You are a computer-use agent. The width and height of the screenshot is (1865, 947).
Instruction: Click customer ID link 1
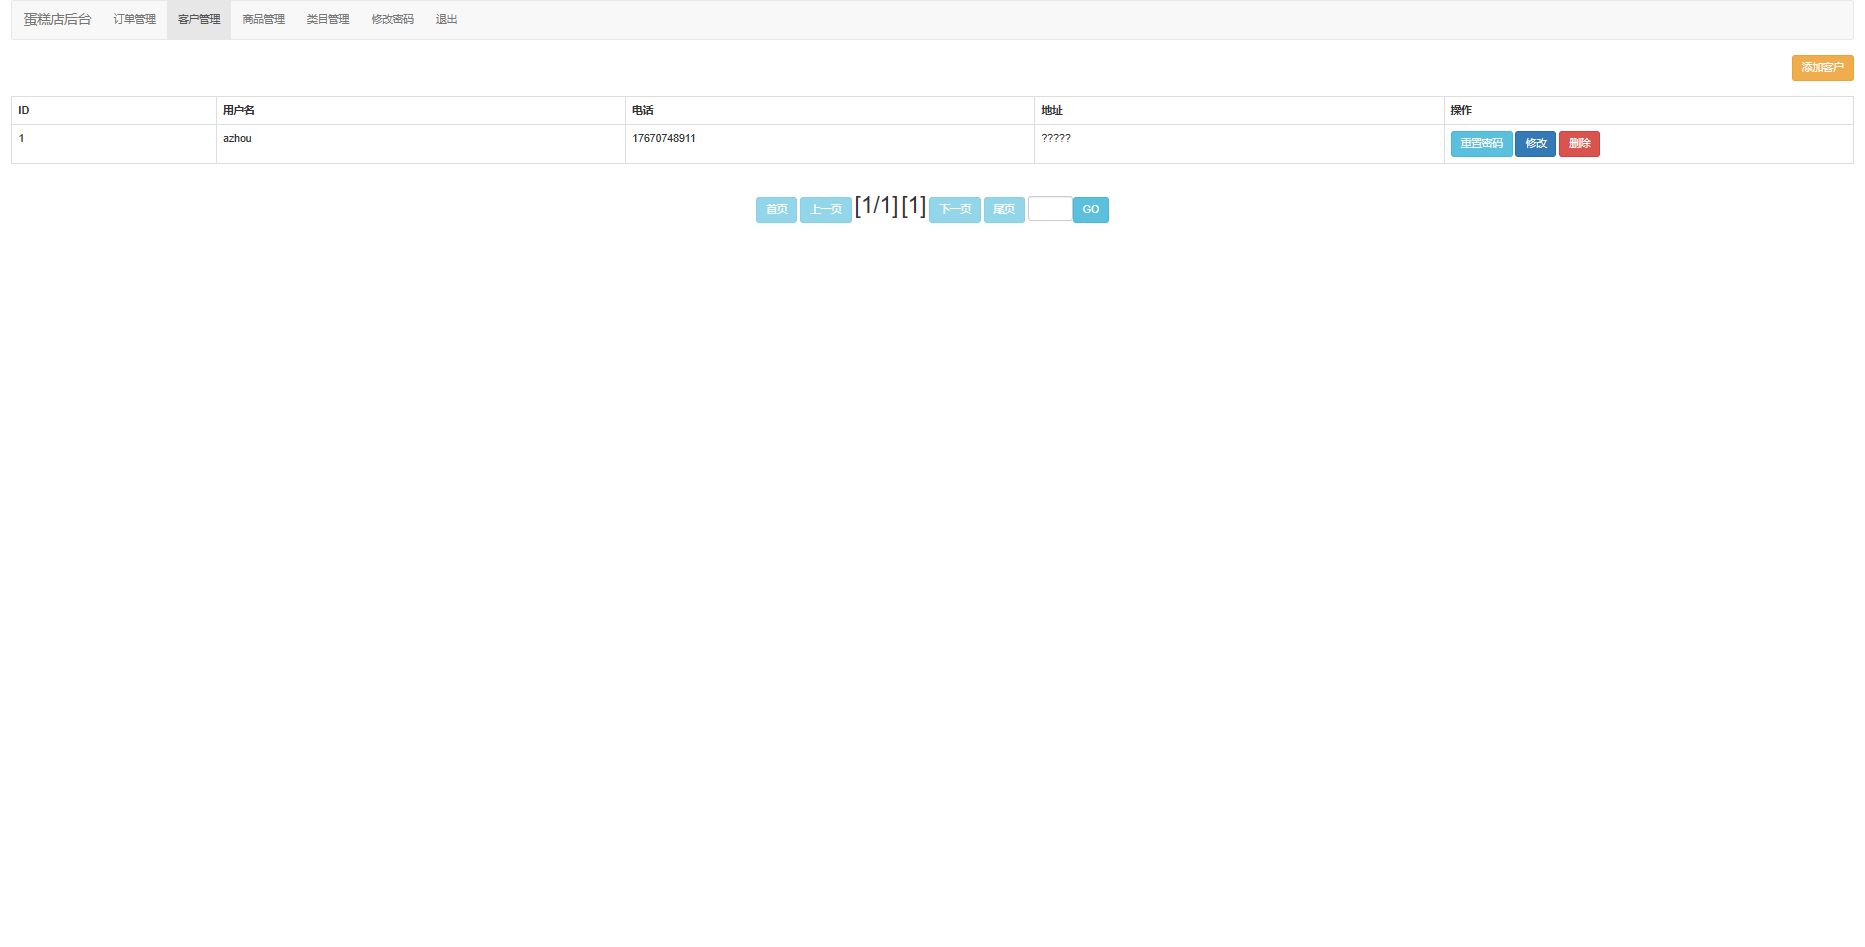click(x=21, y=139)
